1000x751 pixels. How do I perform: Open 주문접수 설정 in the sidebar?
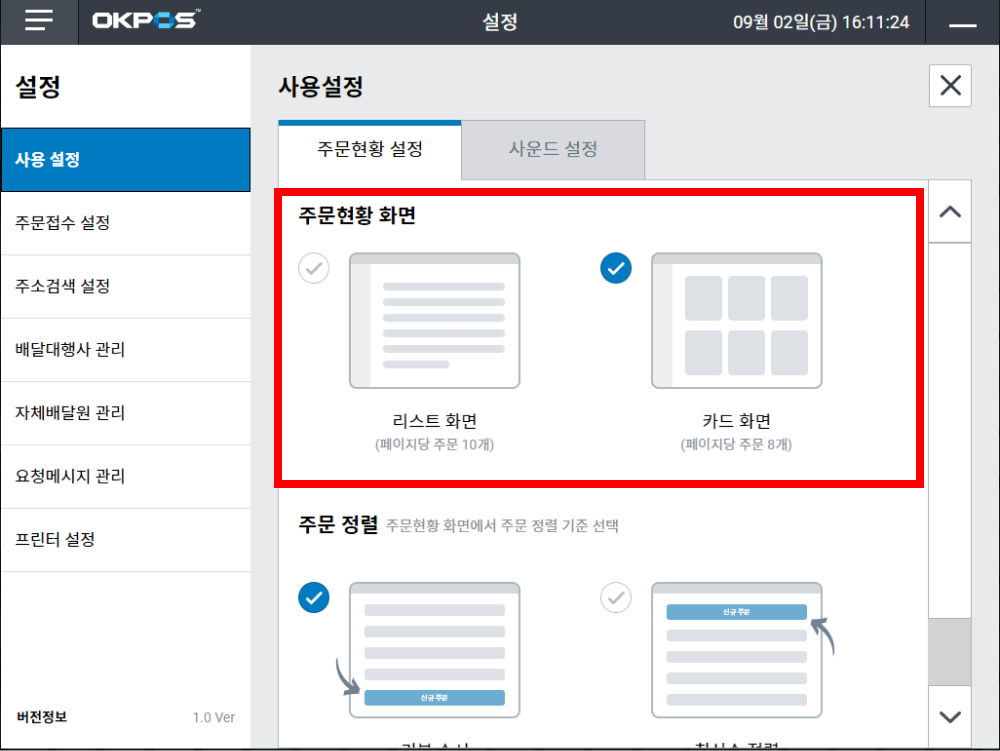[x=63, y=223]
